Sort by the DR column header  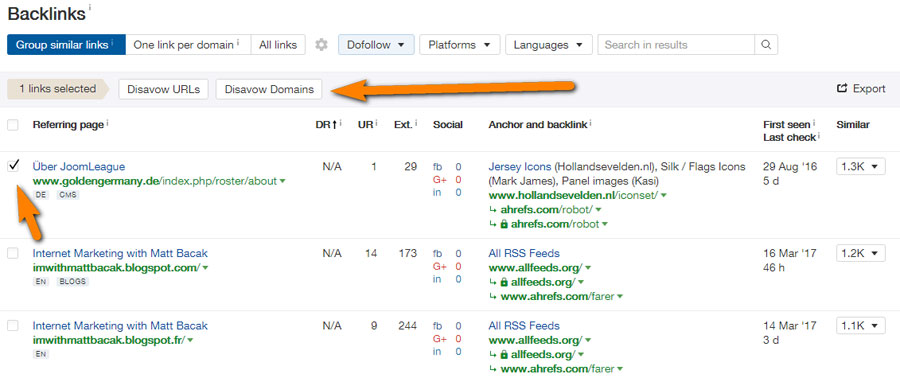coord(325,124)
